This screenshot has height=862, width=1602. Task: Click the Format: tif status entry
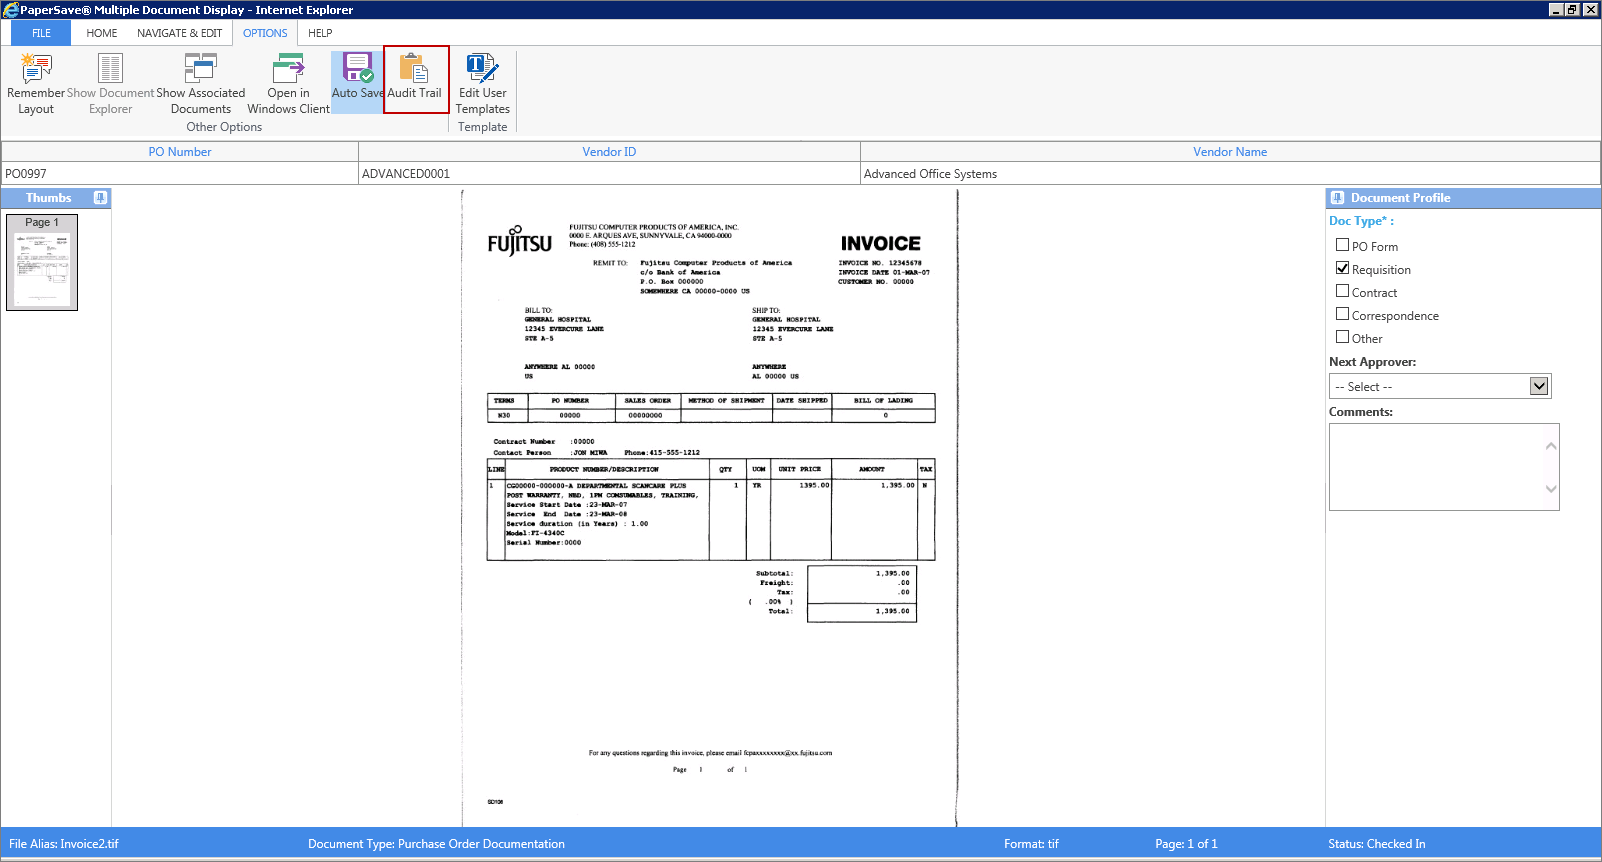tap(1031, 844)
